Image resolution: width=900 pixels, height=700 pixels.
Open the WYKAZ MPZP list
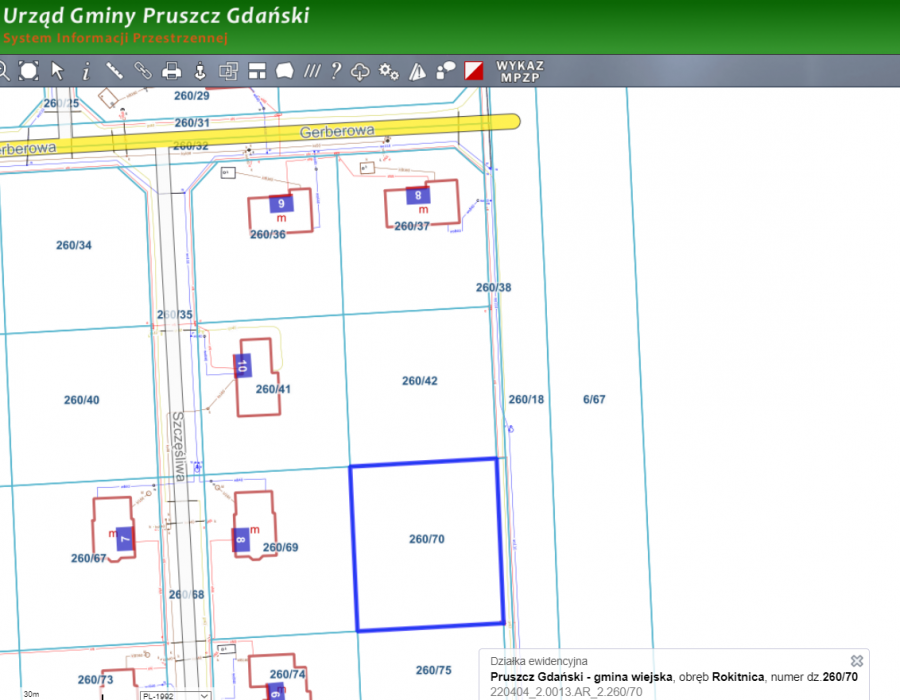[x=520, y=70]
